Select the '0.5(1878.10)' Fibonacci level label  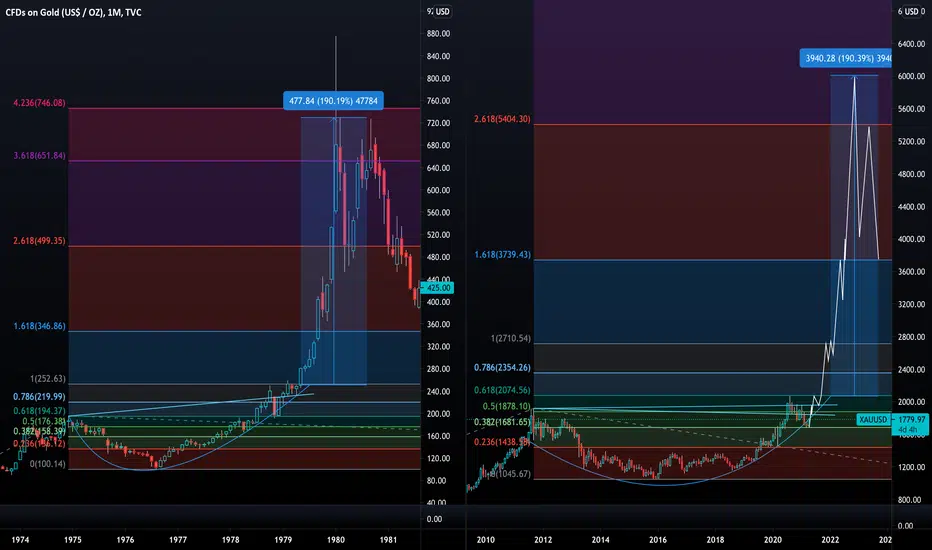click(x=506, y=406)
